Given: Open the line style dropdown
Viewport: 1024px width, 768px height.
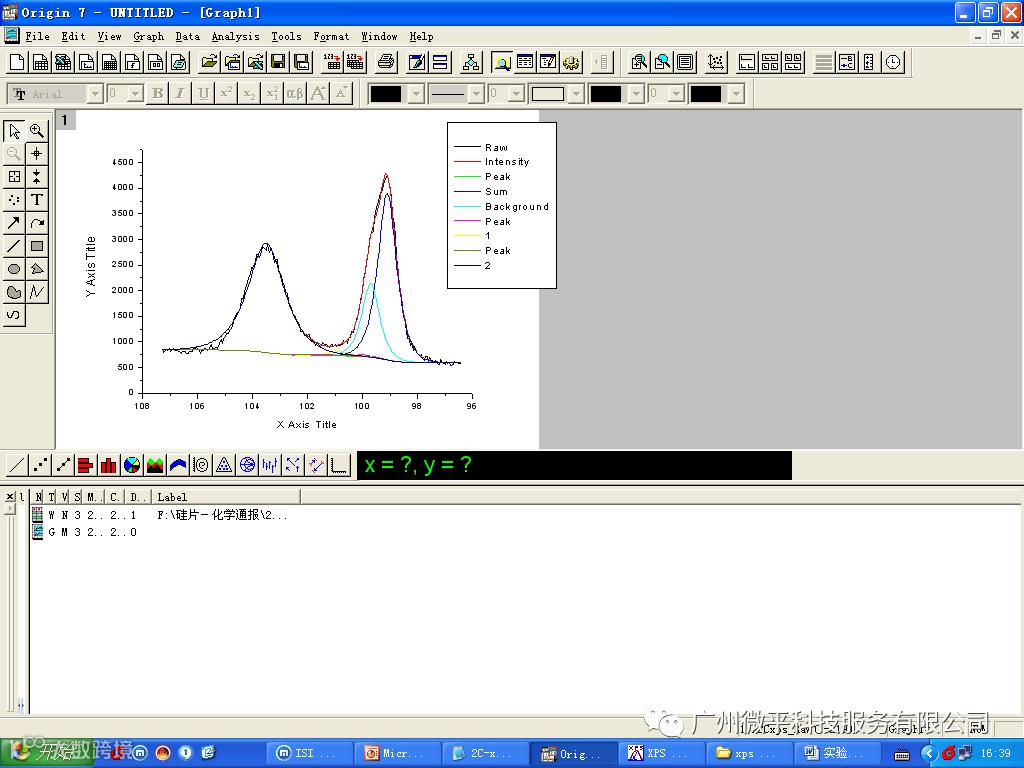Looking at the screenshot, I should pos(476,94).
